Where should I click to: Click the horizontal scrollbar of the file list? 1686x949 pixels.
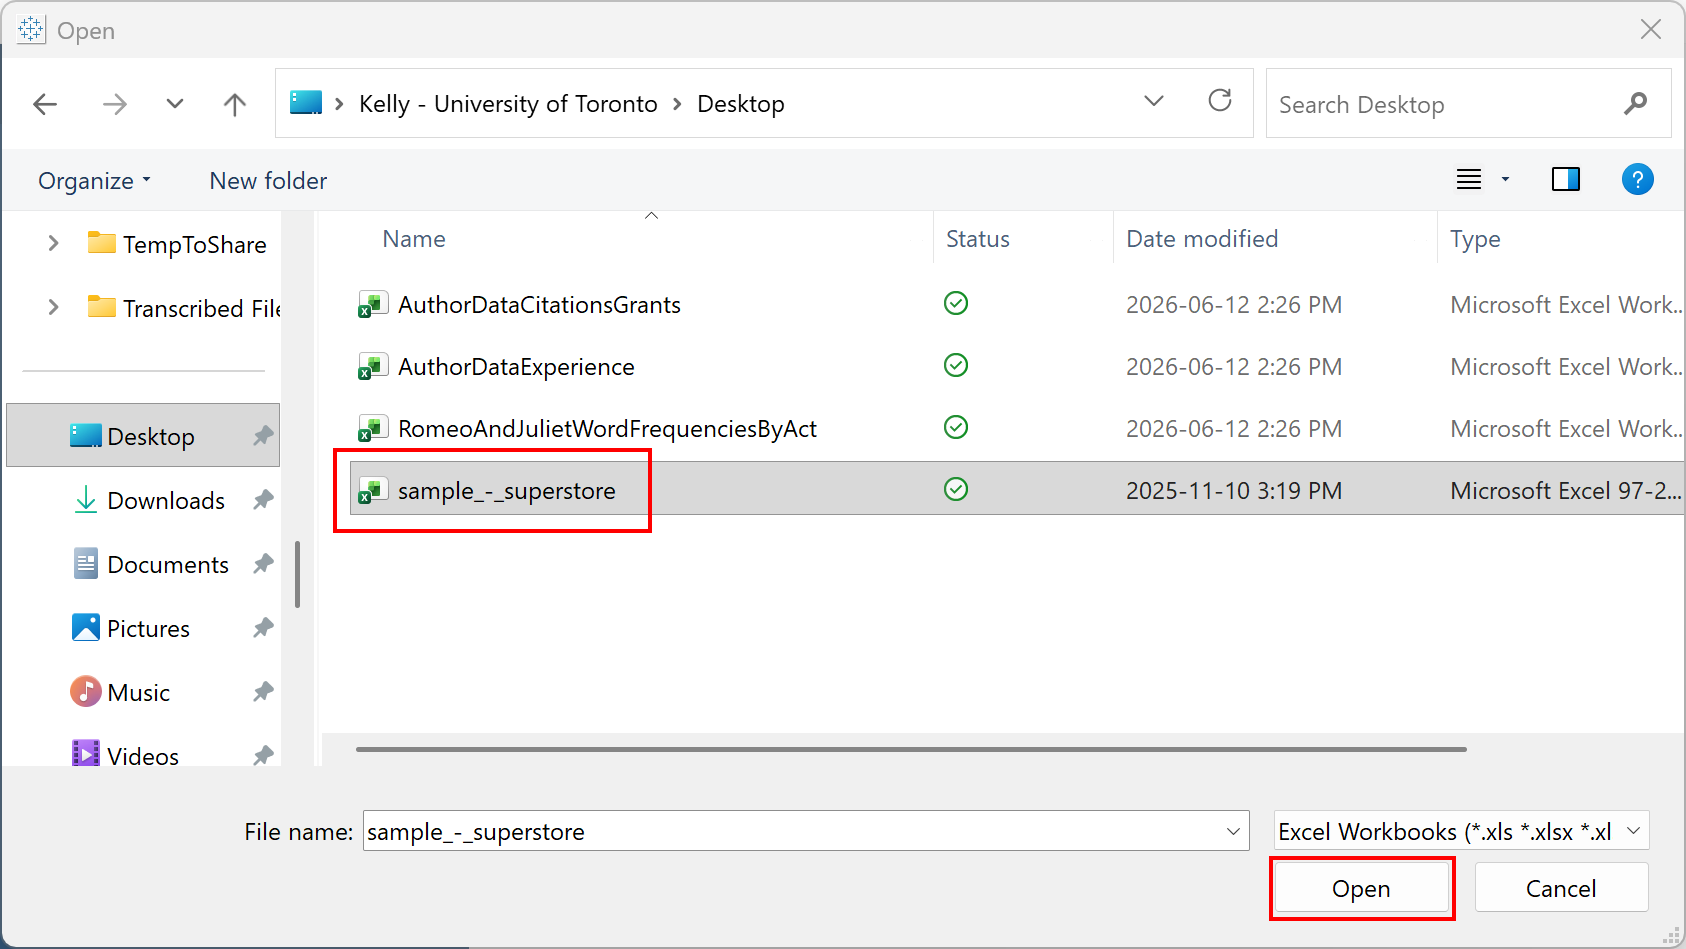911,748
